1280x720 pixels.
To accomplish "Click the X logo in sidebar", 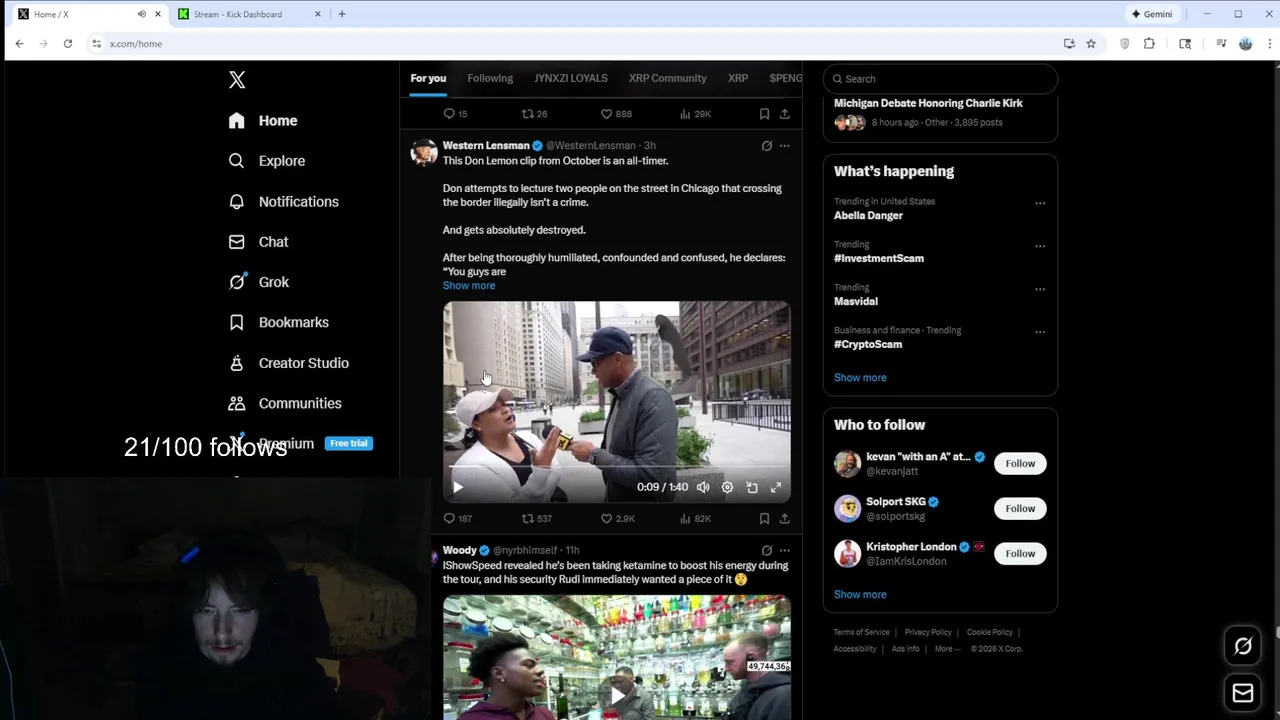I will coord(237,80).
